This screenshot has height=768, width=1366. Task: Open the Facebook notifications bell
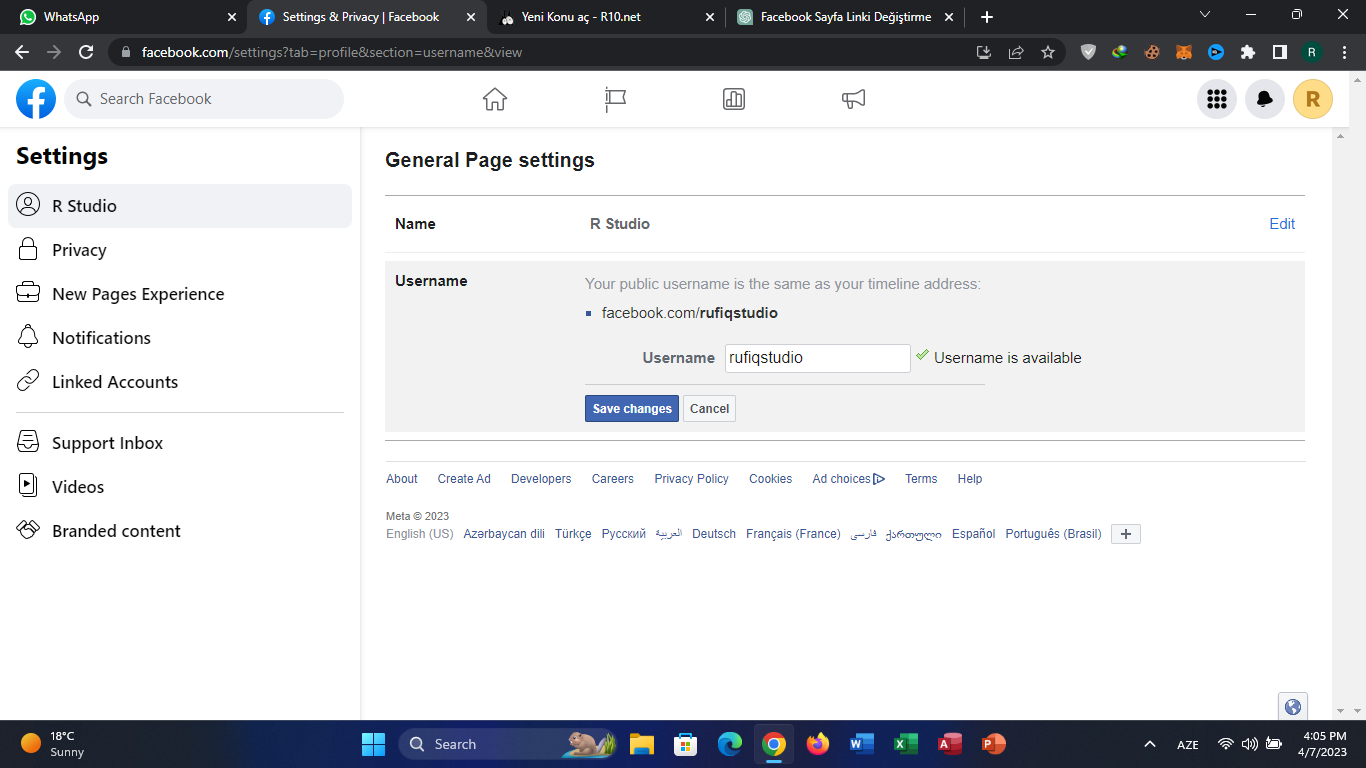(x=1265, y=99)
